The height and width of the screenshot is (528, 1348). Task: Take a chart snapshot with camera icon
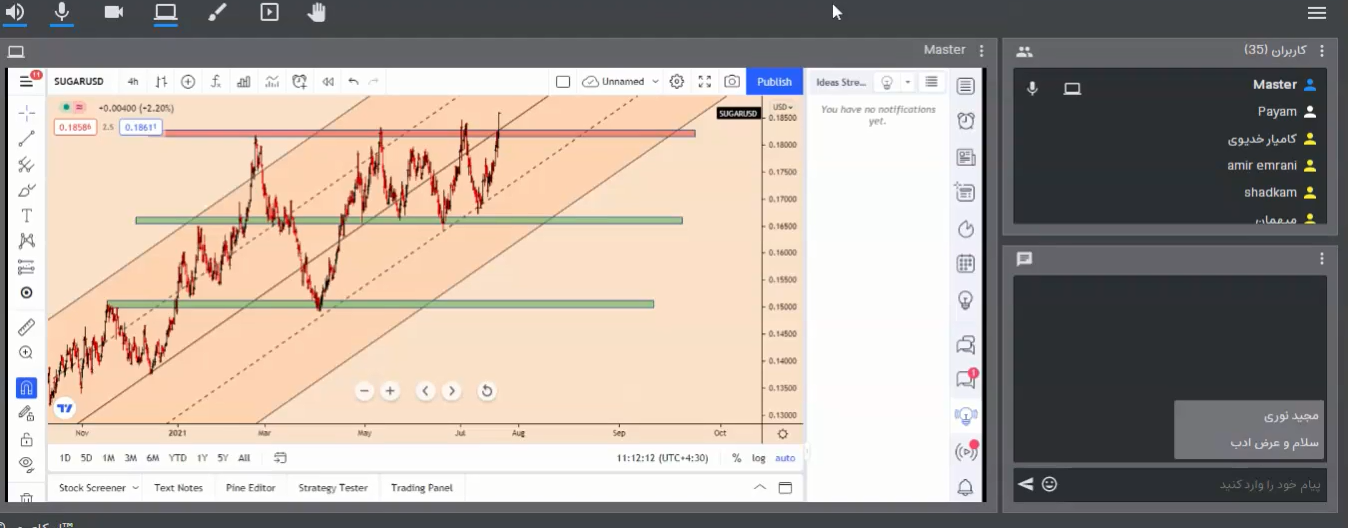click(x=732, y=82)
